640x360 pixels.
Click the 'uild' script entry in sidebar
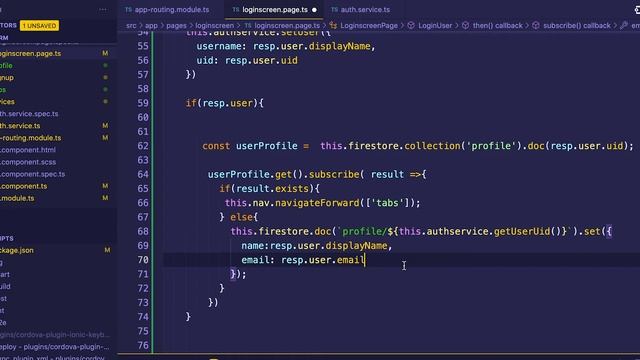tap(5, 287)
